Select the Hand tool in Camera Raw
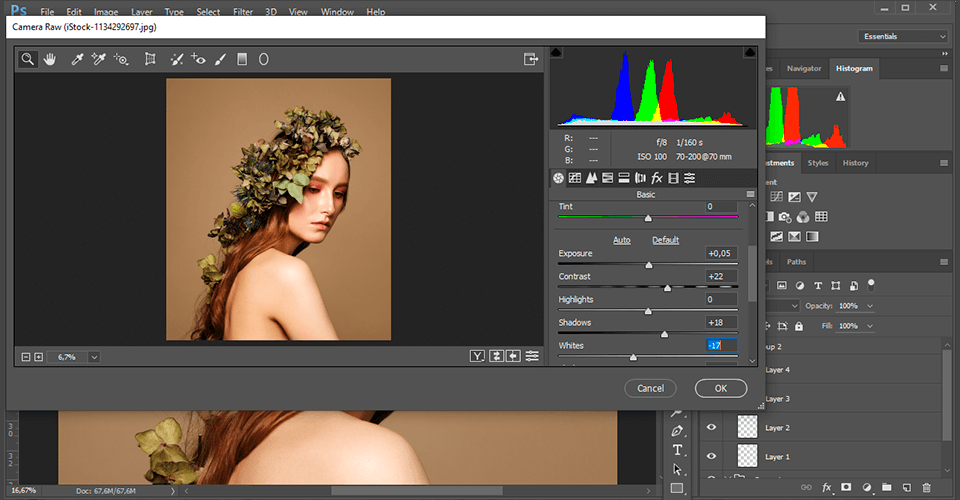Image resolution: width=960 pixels, height=500 pixels. [49, 59]
